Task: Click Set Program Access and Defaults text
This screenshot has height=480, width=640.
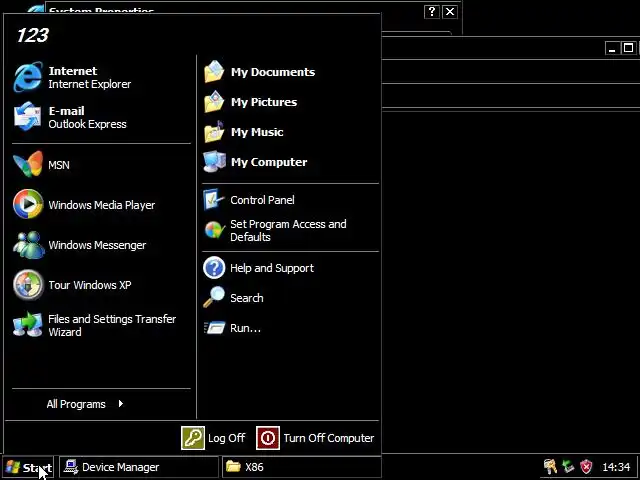Action: point(288,231)
